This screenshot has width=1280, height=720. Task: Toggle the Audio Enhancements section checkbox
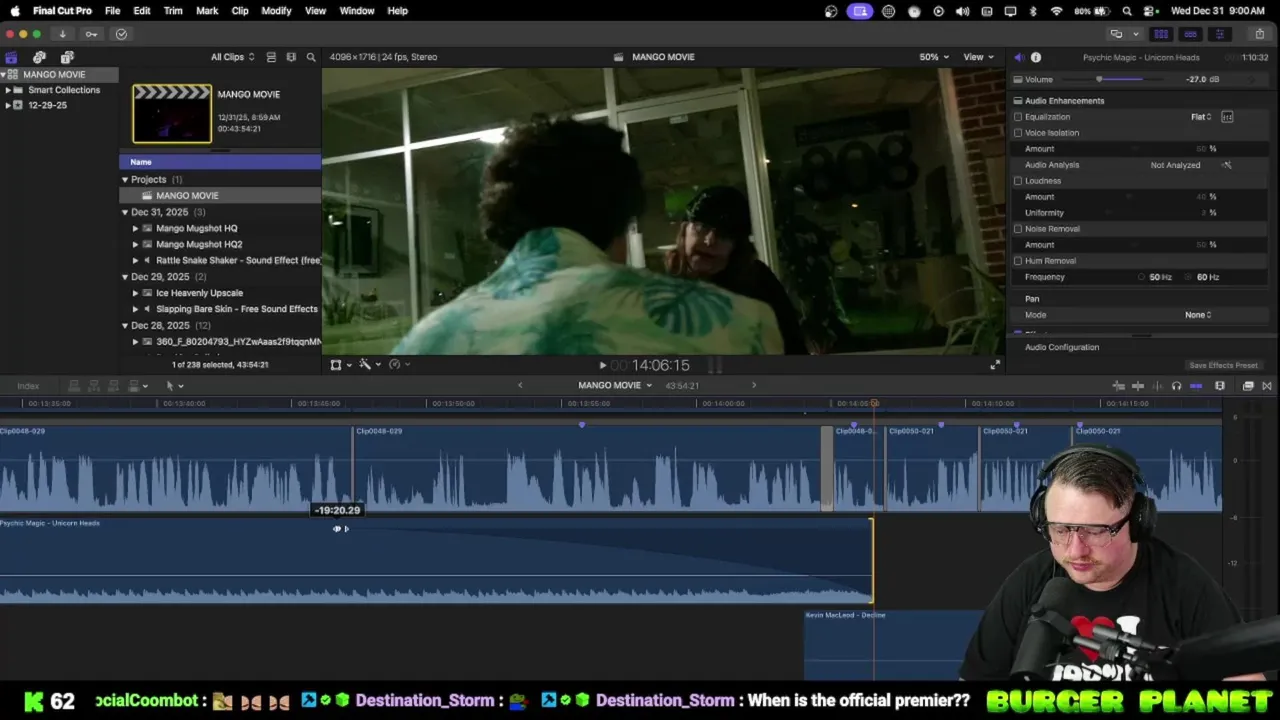click(x=1018, y=101)
